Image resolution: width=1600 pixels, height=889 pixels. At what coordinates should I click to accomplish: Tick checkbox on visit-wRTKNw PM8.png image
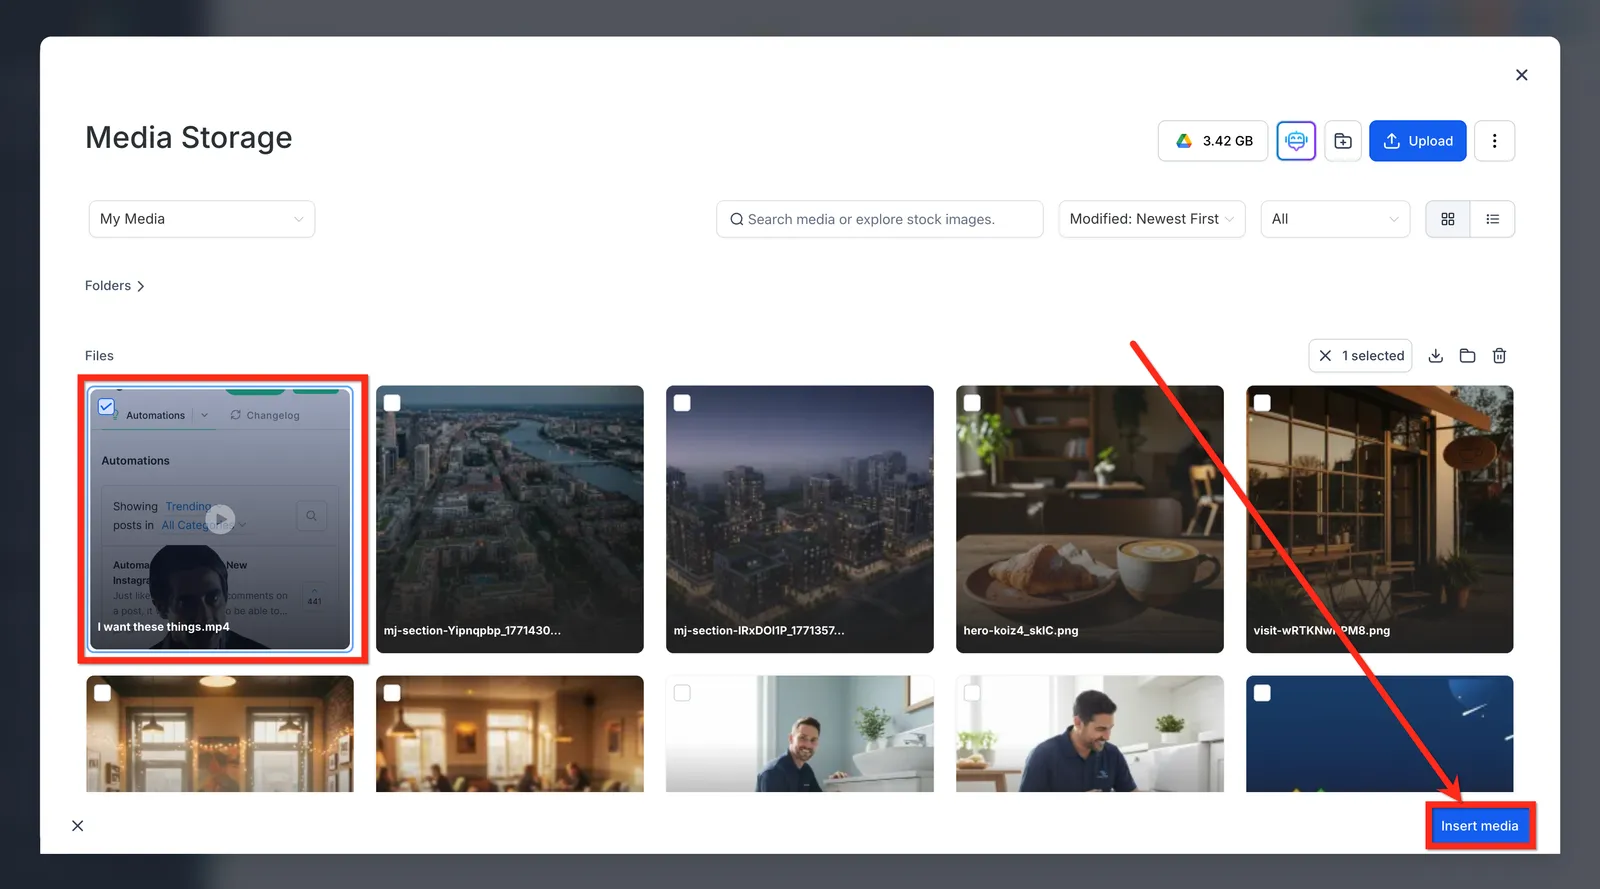[x=1262, y=403]
